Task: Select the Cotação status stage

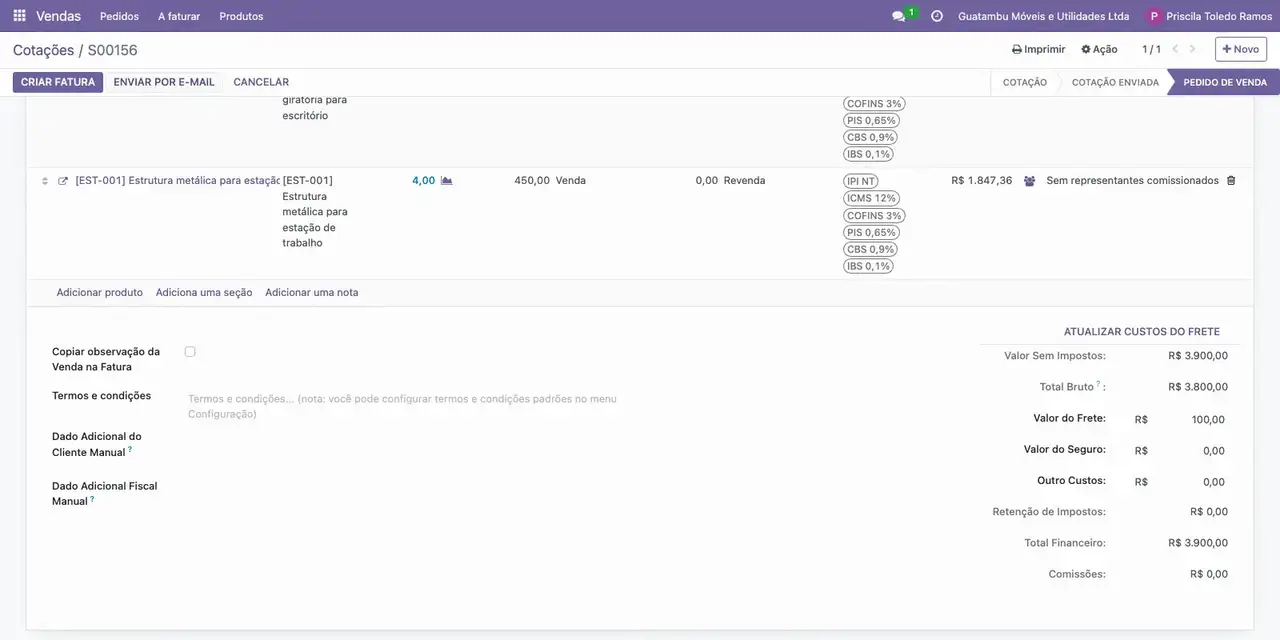Action: [1025, 82]
